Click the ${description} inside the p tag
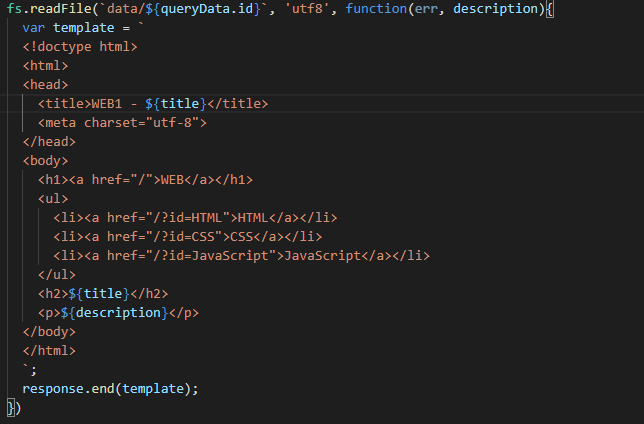The width and height of the screenshot is (644, 424). (x=115, y=313)
